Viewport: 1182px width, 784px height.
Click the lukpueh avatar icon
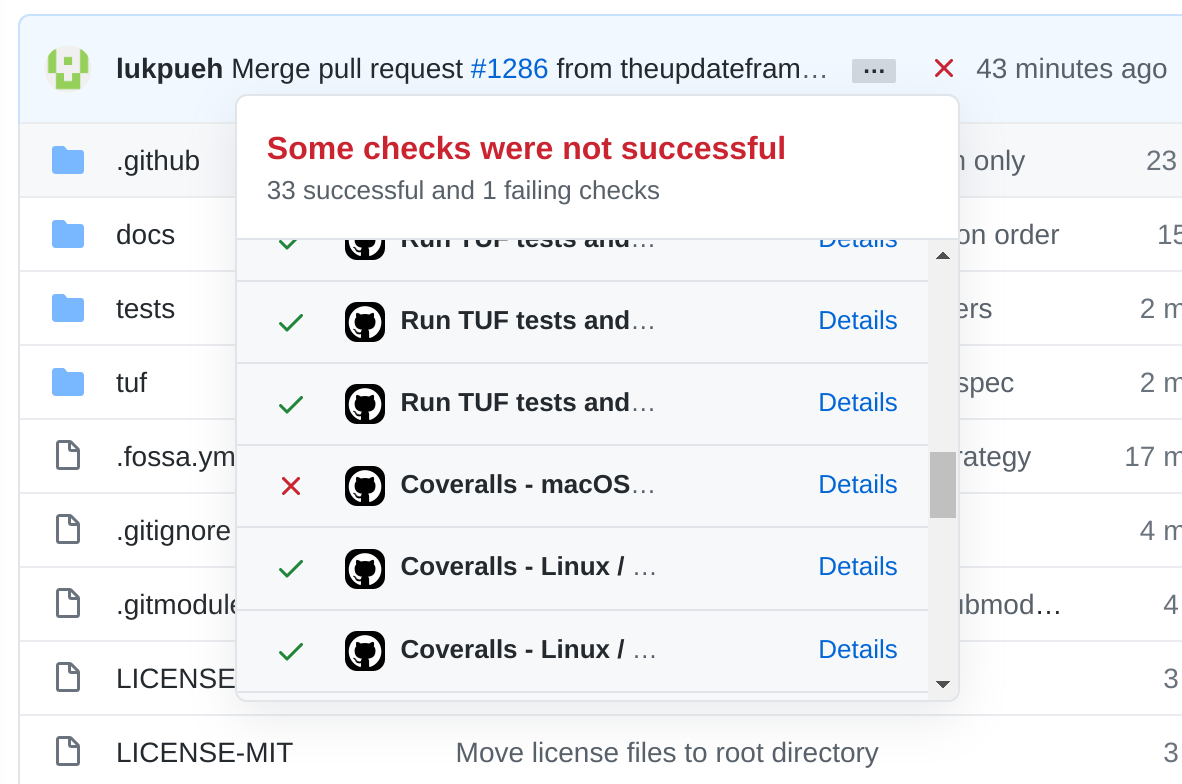67,67
